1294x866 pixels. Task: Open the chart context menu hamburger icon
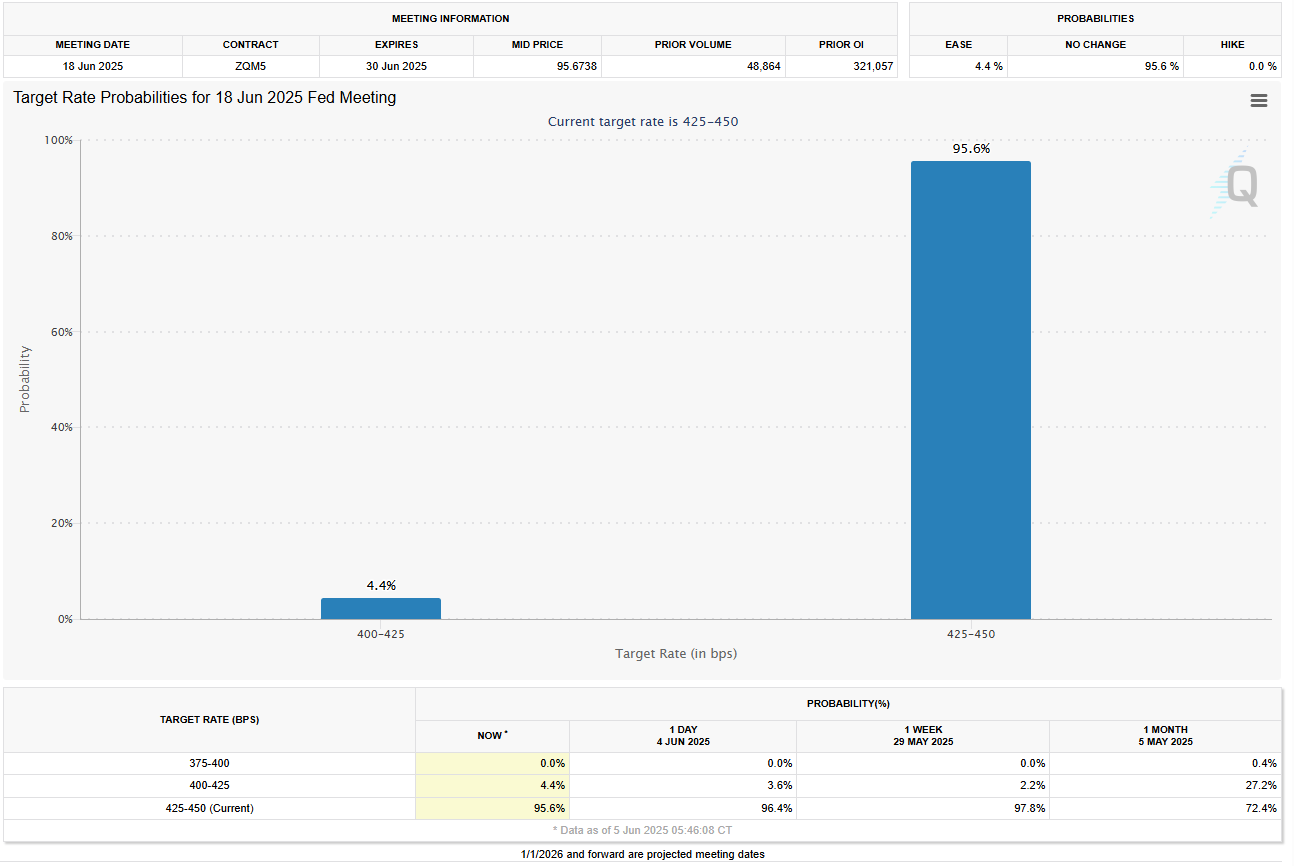pos(1258,101)
